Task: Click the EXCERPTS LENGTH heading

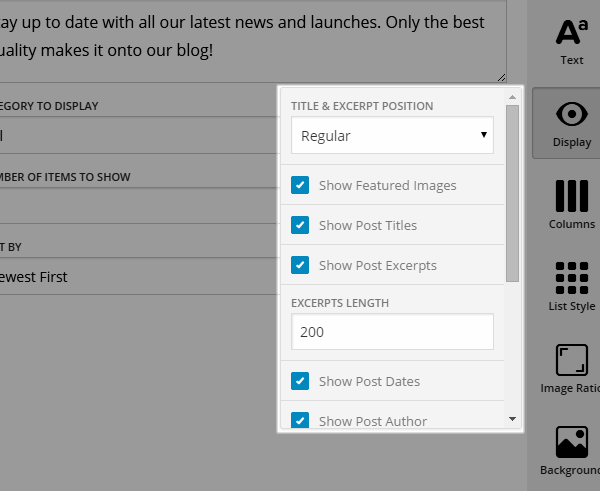Action: tap(340, 303)
